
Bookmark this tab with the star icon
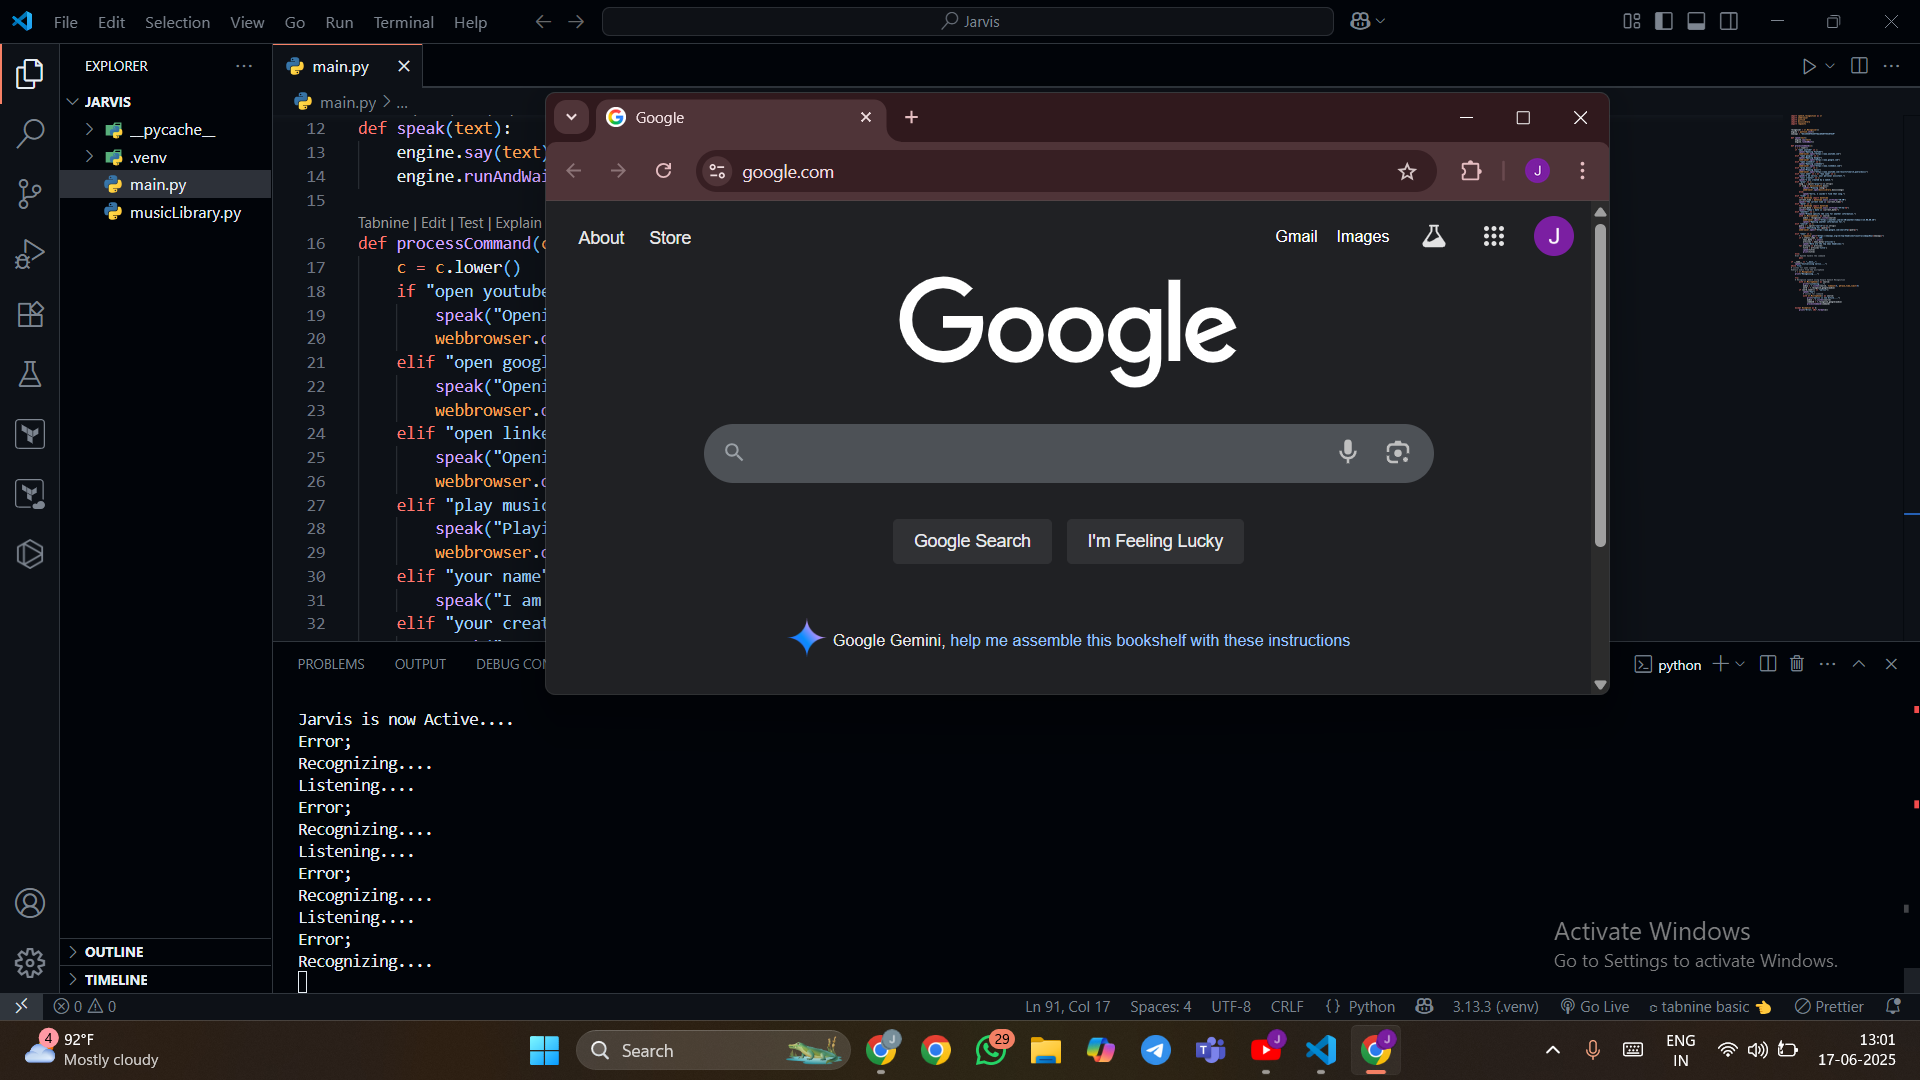tap(1407, 171)
